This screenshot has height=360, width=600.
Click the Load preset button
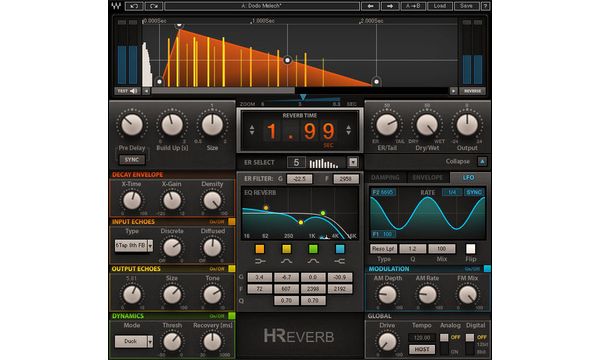coord(439,6)
